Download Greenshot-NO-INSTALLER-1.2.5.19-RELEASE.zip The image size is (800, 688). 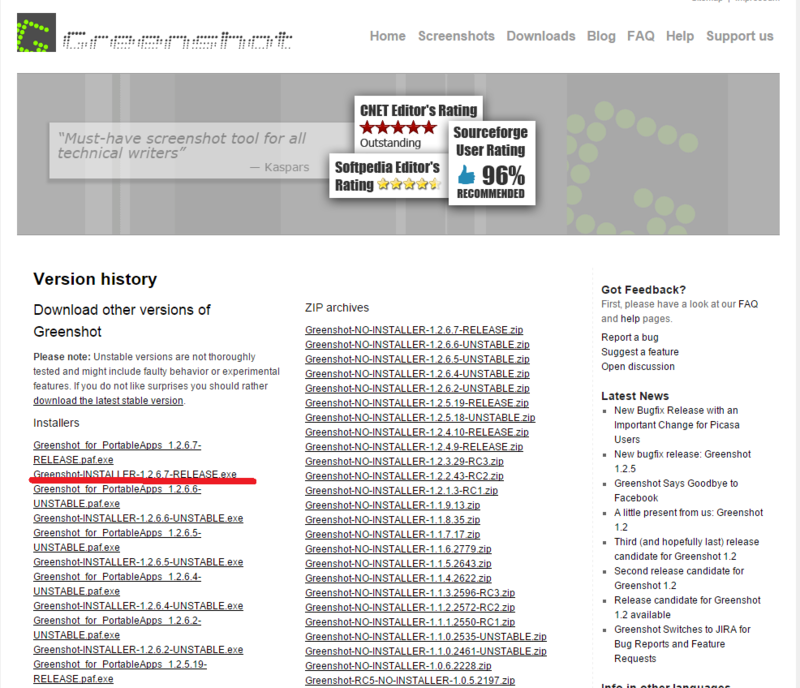[x=417, y=403]
